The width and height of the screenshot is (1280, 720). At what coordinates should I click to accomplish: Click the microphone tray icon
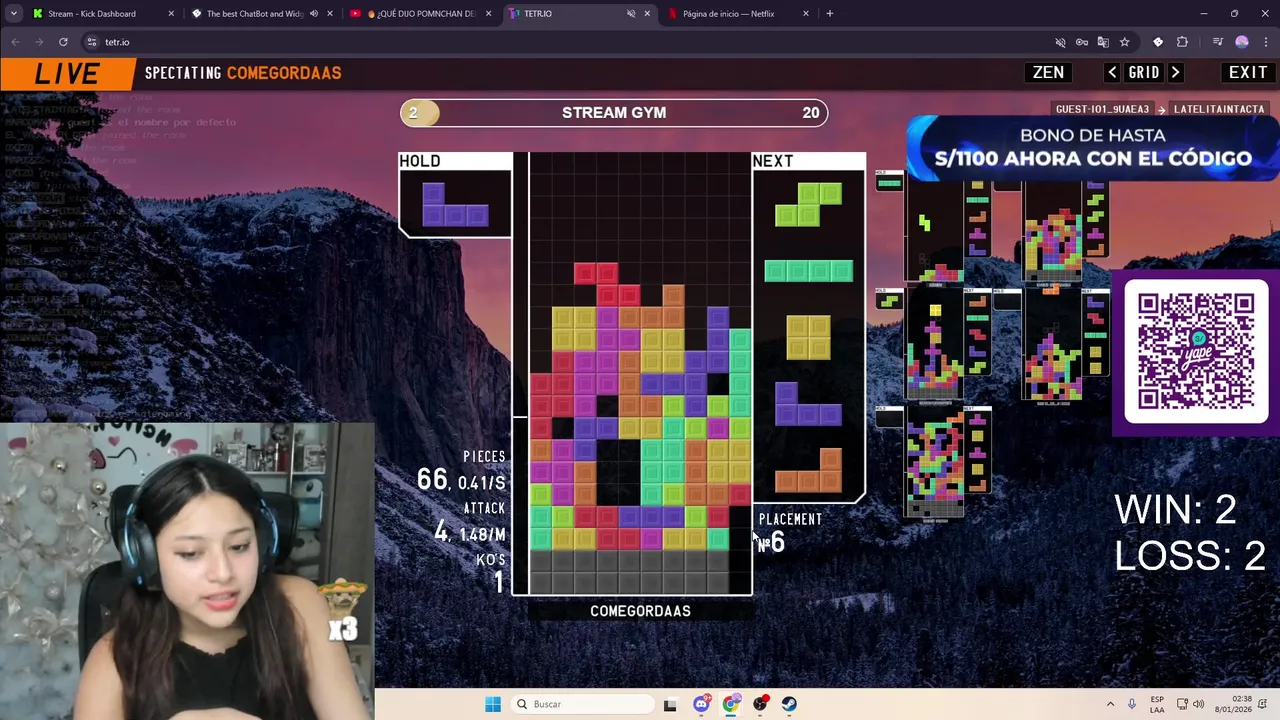[1132, 704]
